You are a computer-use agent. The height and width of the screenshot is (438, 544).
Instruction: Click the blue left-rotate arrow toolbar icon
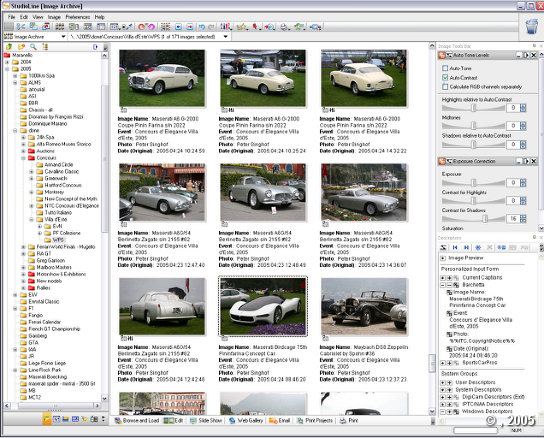(x=202, y=26)
